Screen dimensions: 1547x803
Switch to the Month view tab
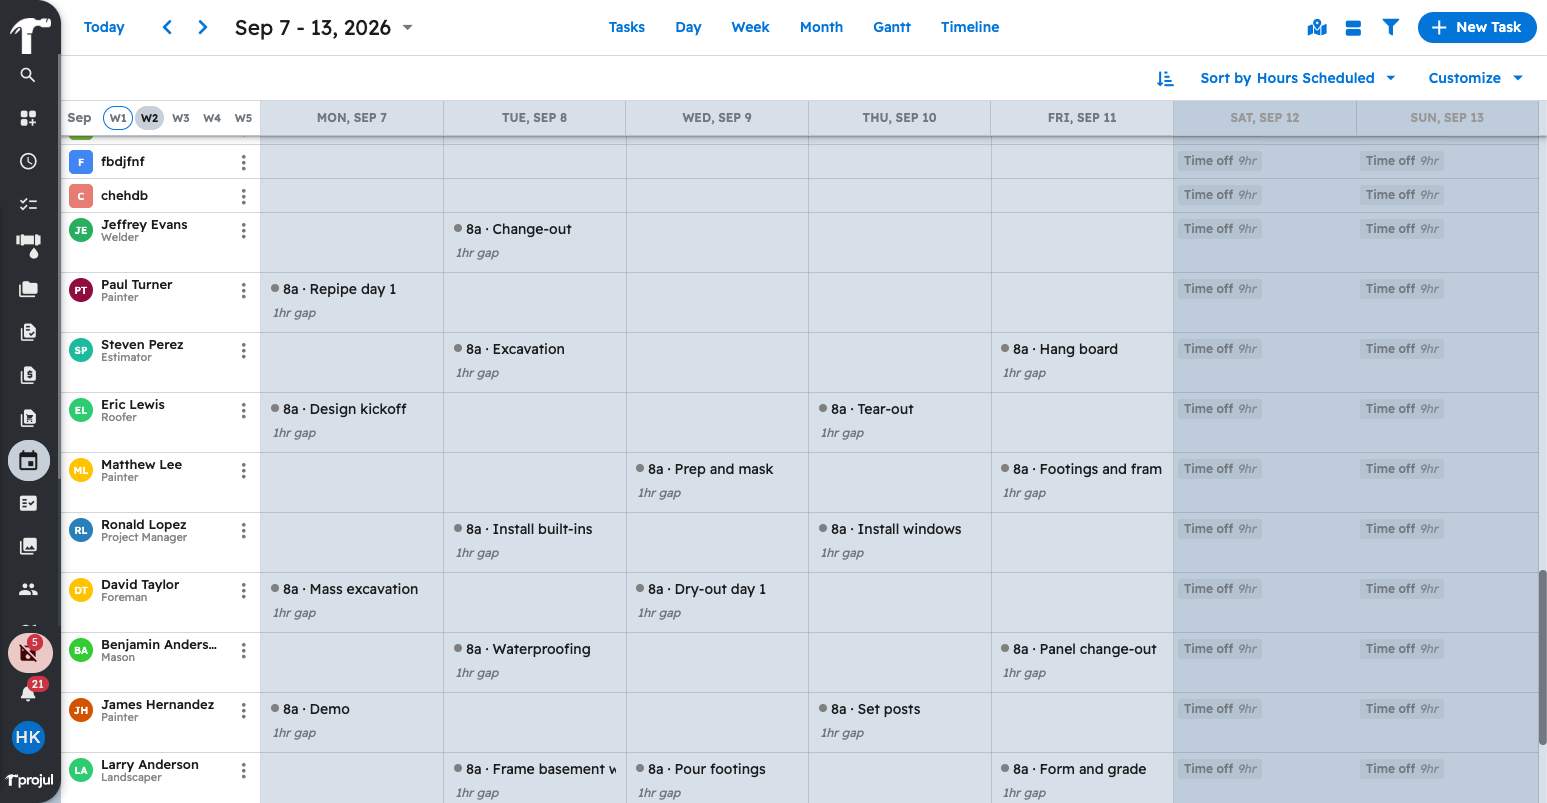pyautogui.click(x=821, y=27)
